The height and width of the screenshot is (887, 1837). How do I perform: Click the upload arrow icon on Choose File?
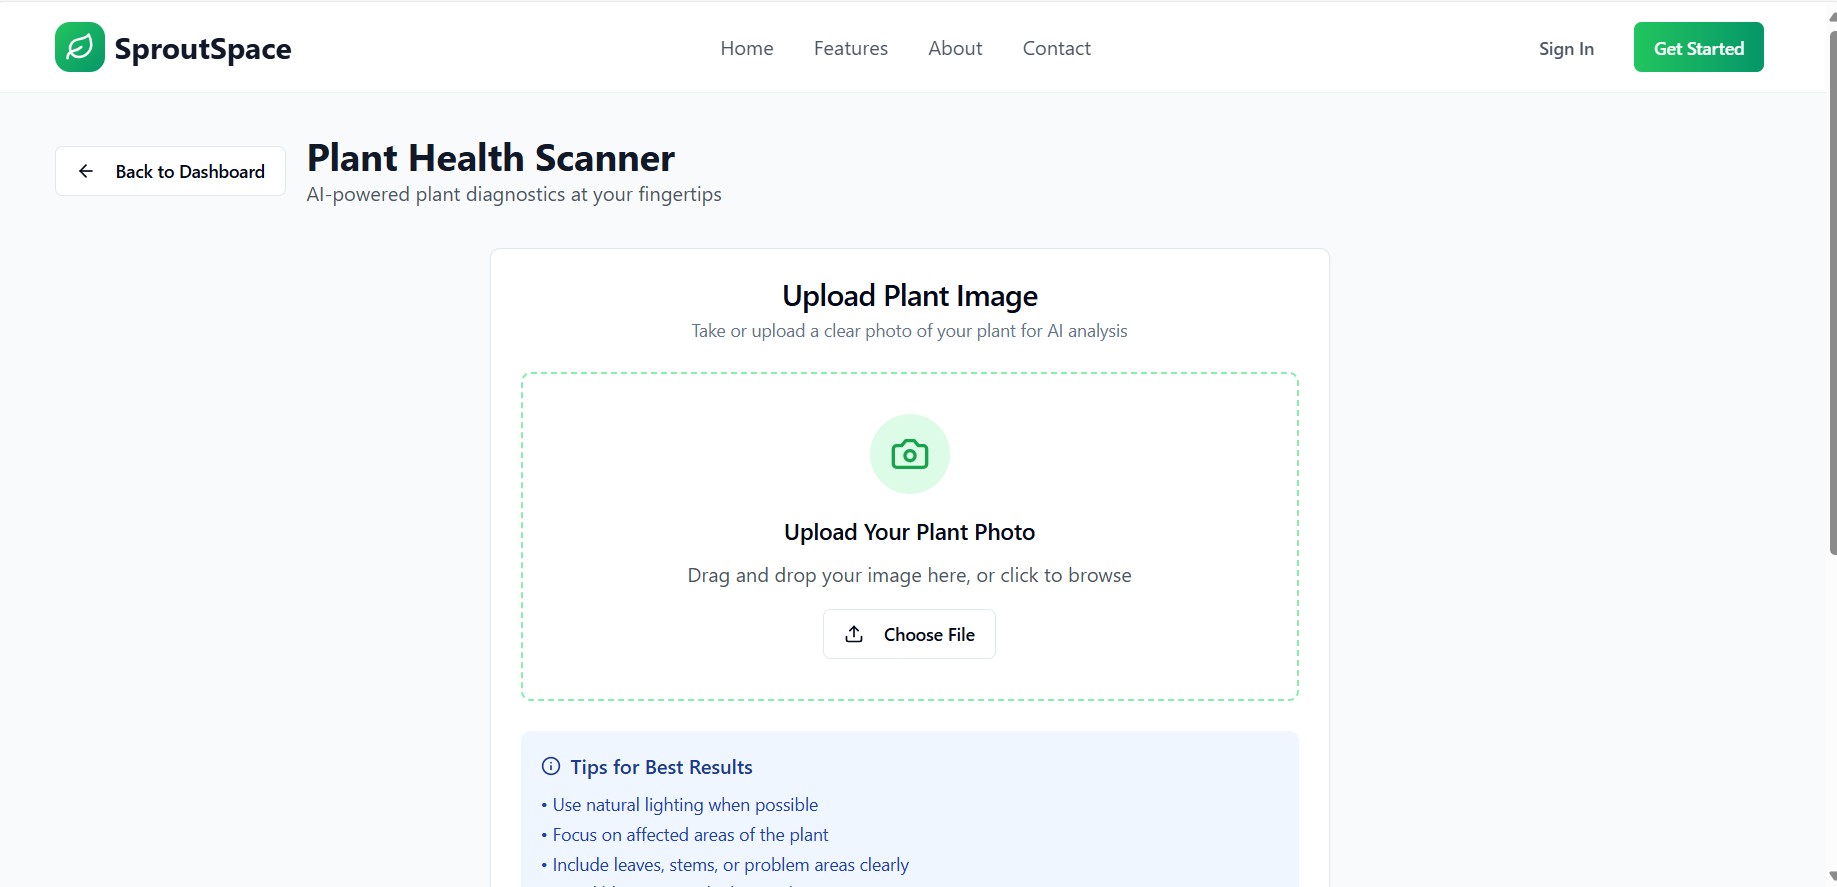tap(854, 634)
